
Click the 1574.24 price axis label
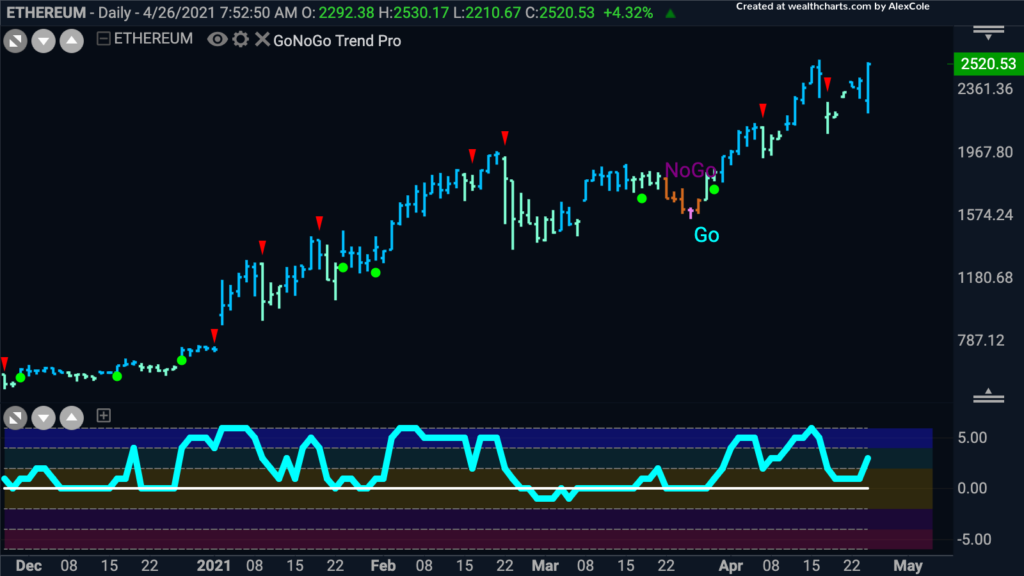click(985, 215)
